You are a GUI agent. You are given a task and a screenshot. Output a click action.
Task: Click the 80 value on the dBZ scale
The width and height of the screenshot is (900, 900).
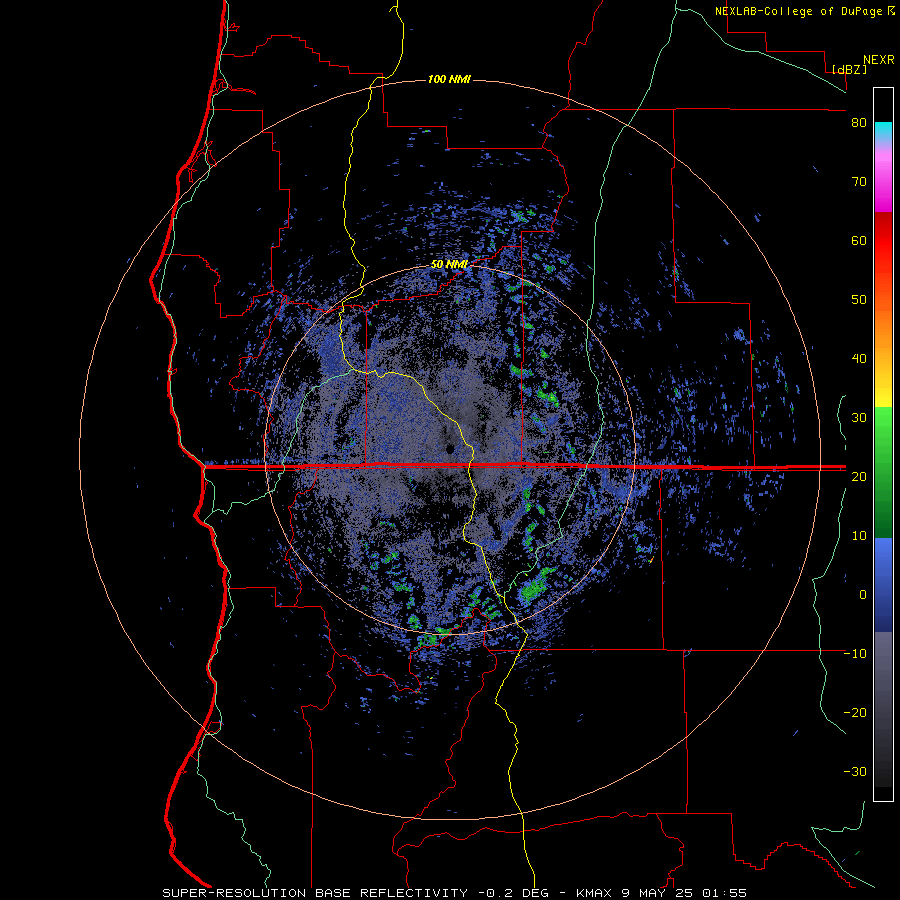click(x=859, y=123)
